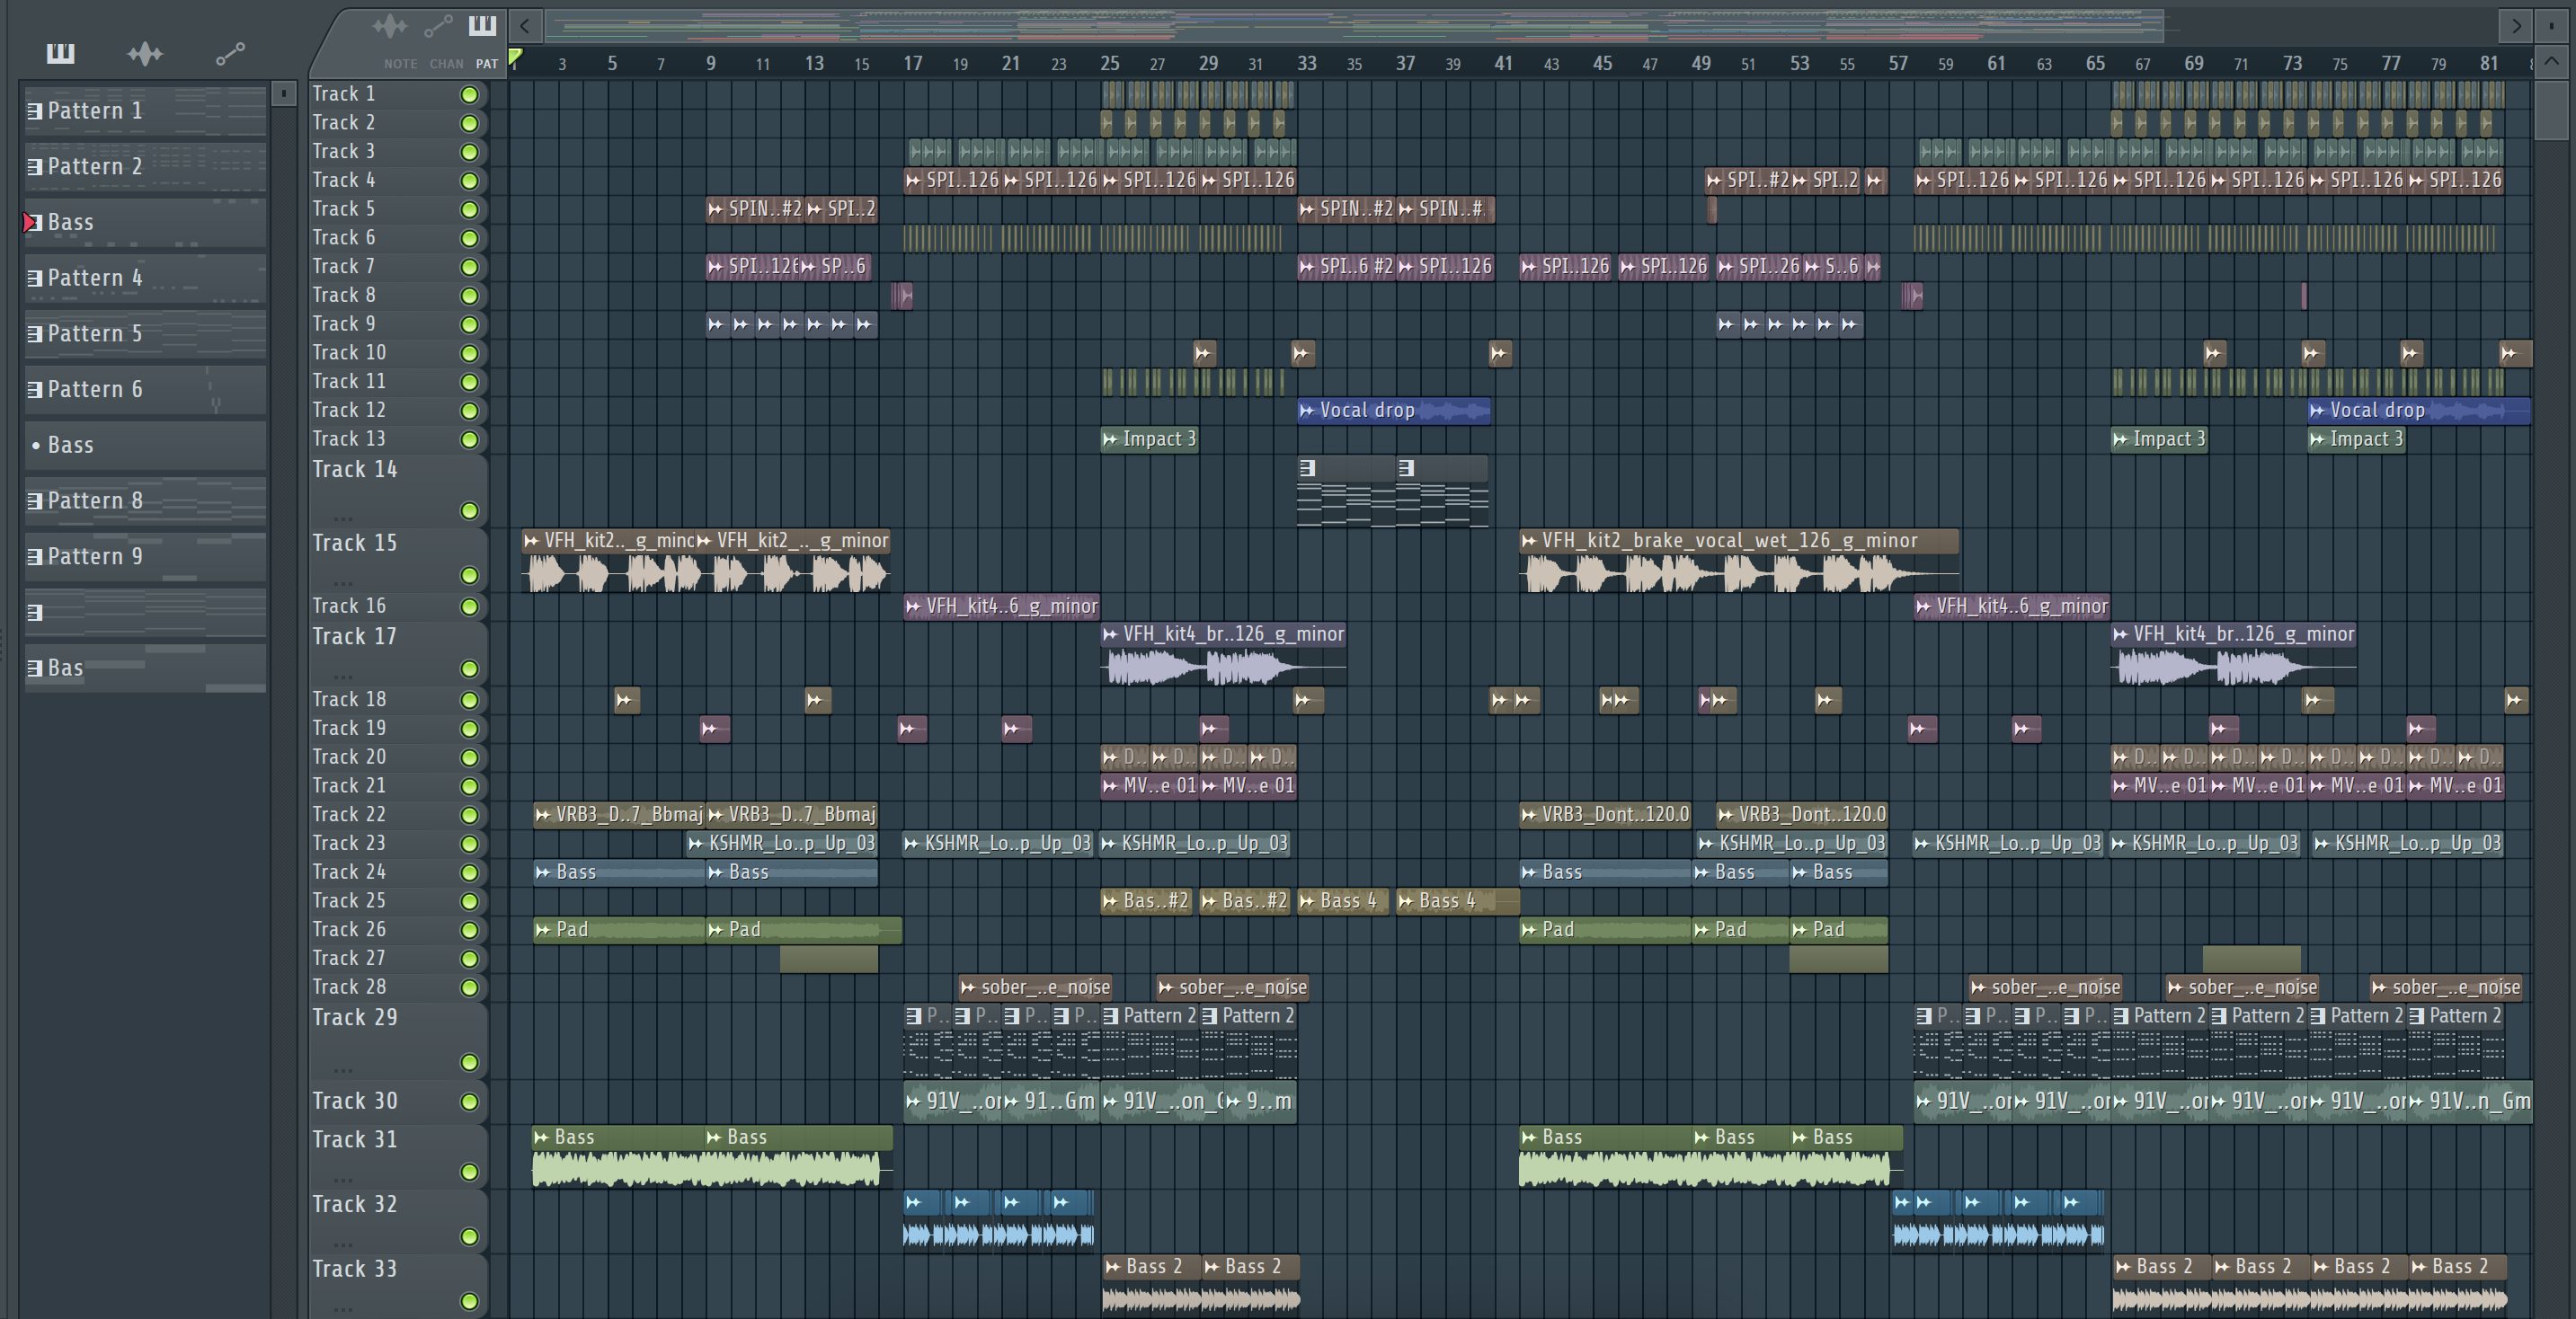This screenshot has width=2576, height=1319.
Task: Select the audio waveform picker icon
Action: click(x=145, y=53)
